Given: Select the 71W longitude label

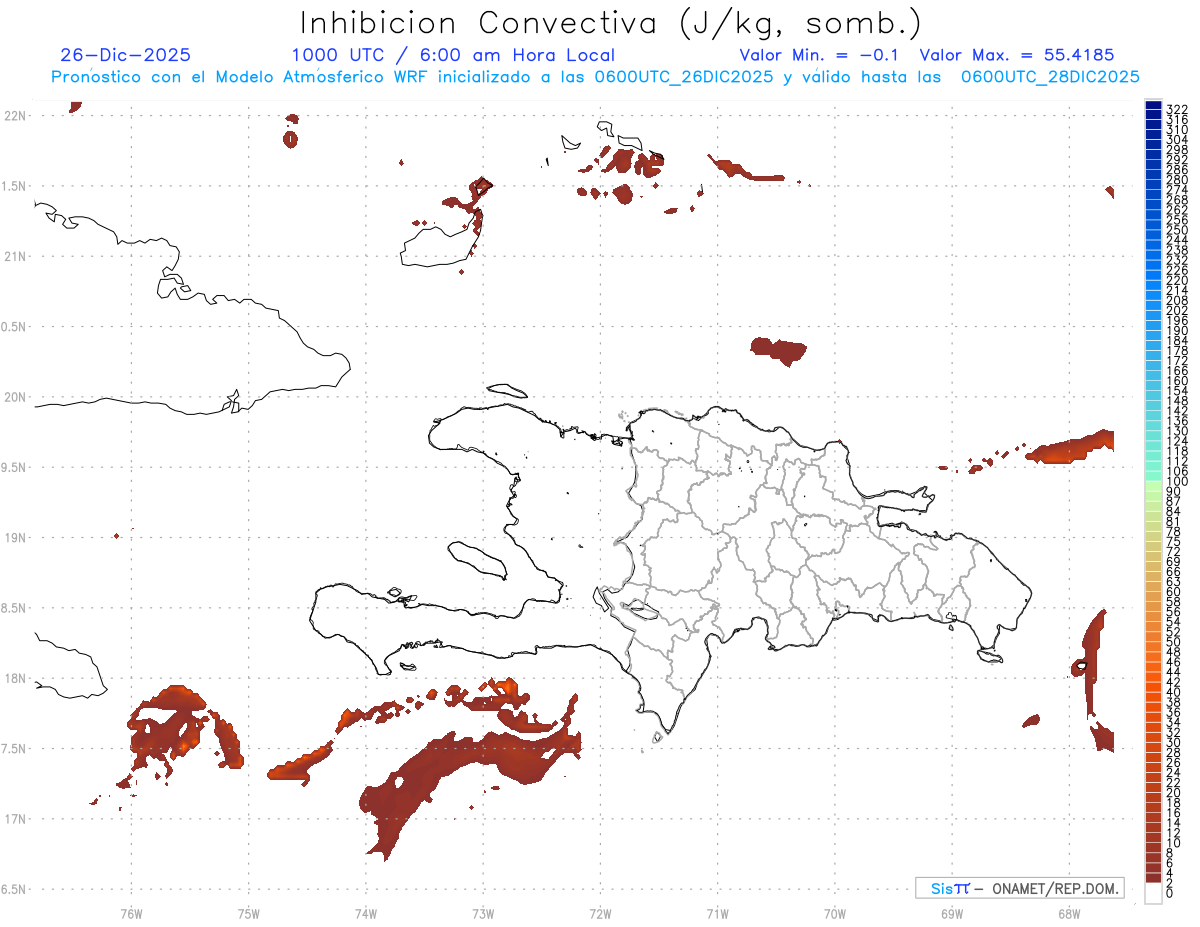Looking at the screenshot, I should [717, 913].
